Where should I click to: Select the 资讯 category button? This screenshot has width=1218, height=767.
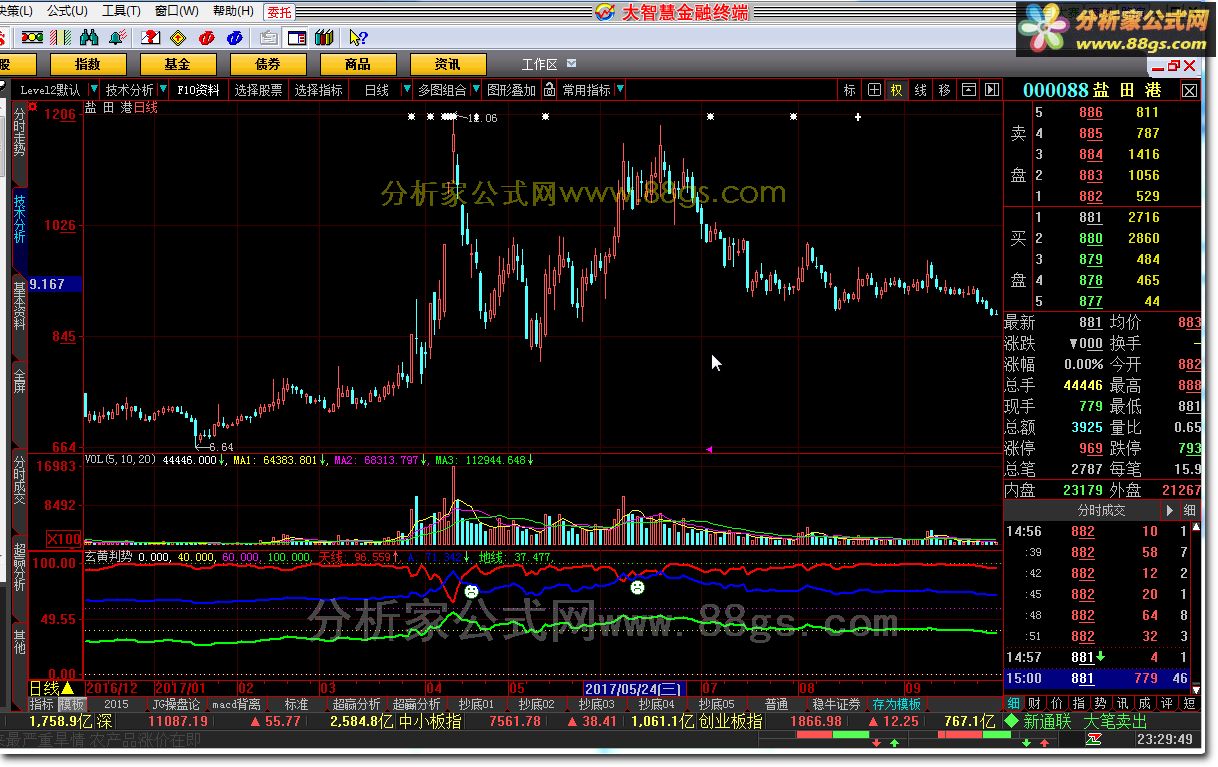[448, 64]
